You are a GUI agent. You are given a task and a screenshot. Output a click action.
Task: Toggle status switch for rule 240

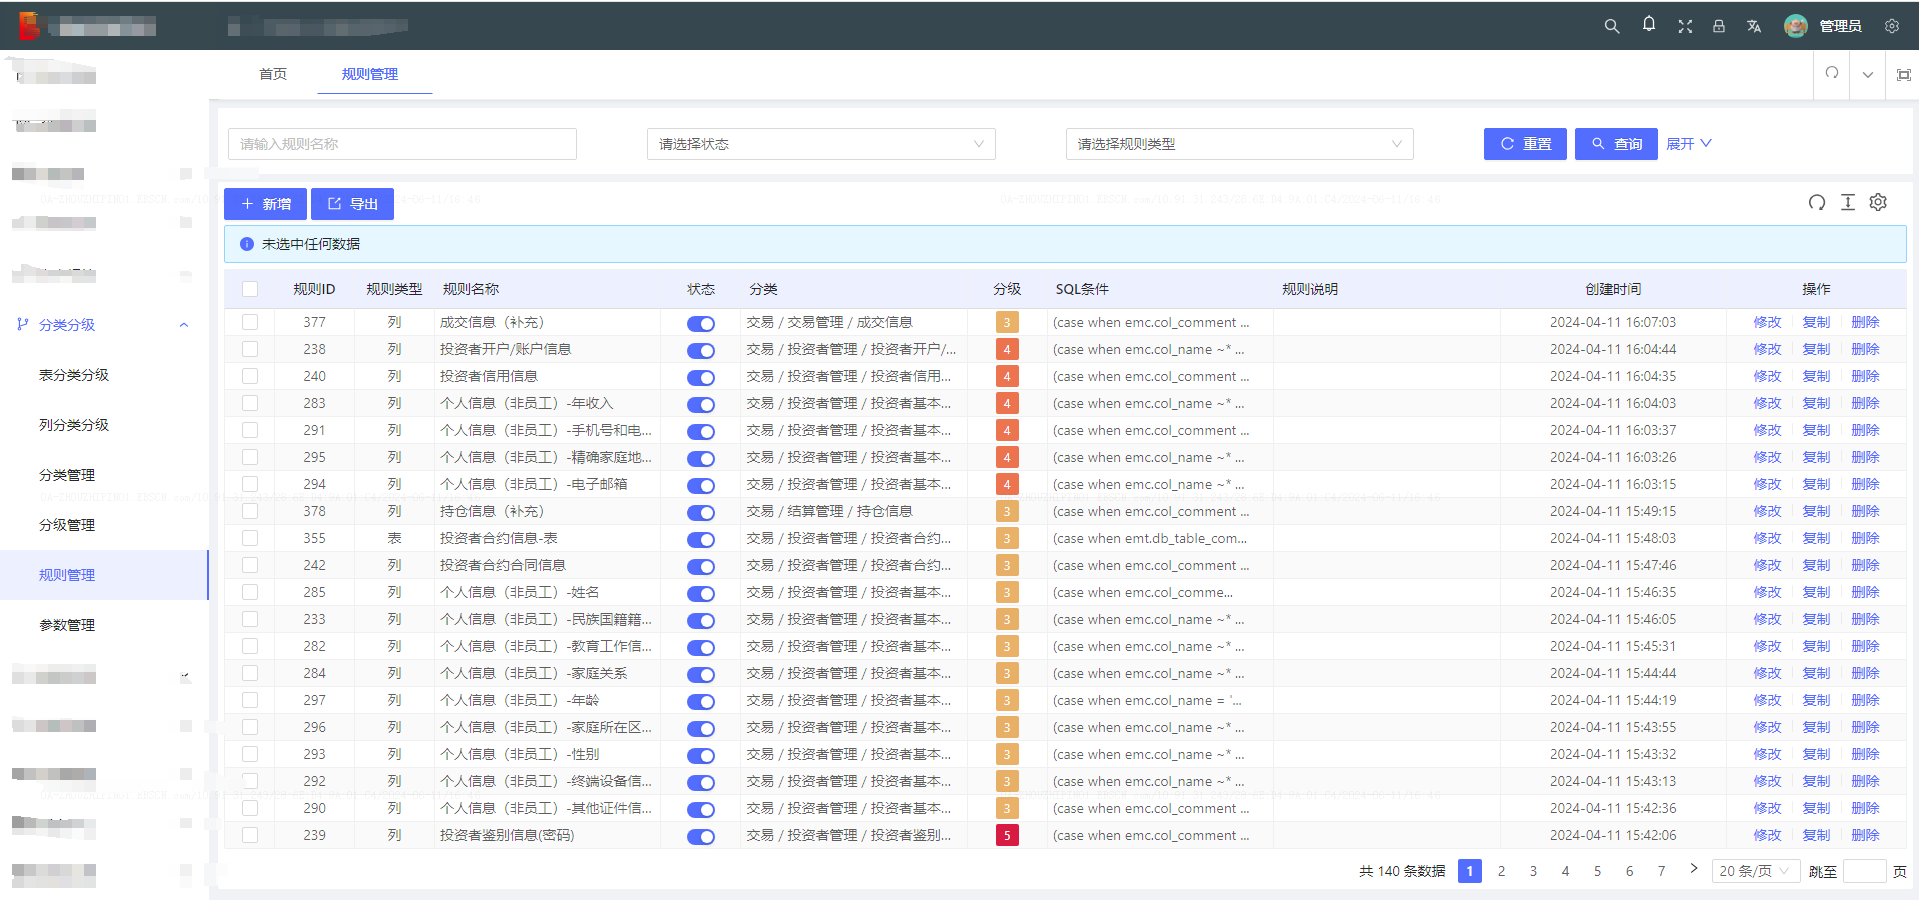point(701,377)
